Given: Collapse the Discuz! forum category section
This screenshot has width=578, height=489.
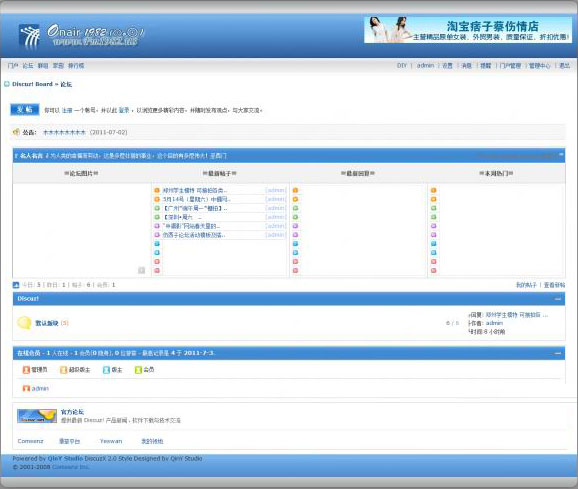Looking at the screenshot, I should click(x=558, y=299).
